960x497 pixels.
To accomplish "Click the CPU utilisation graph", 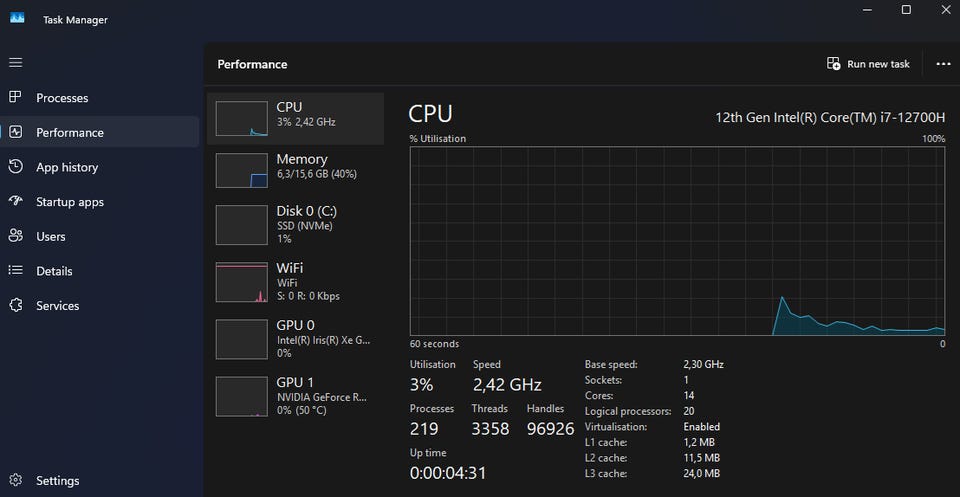I will (677, 241).
